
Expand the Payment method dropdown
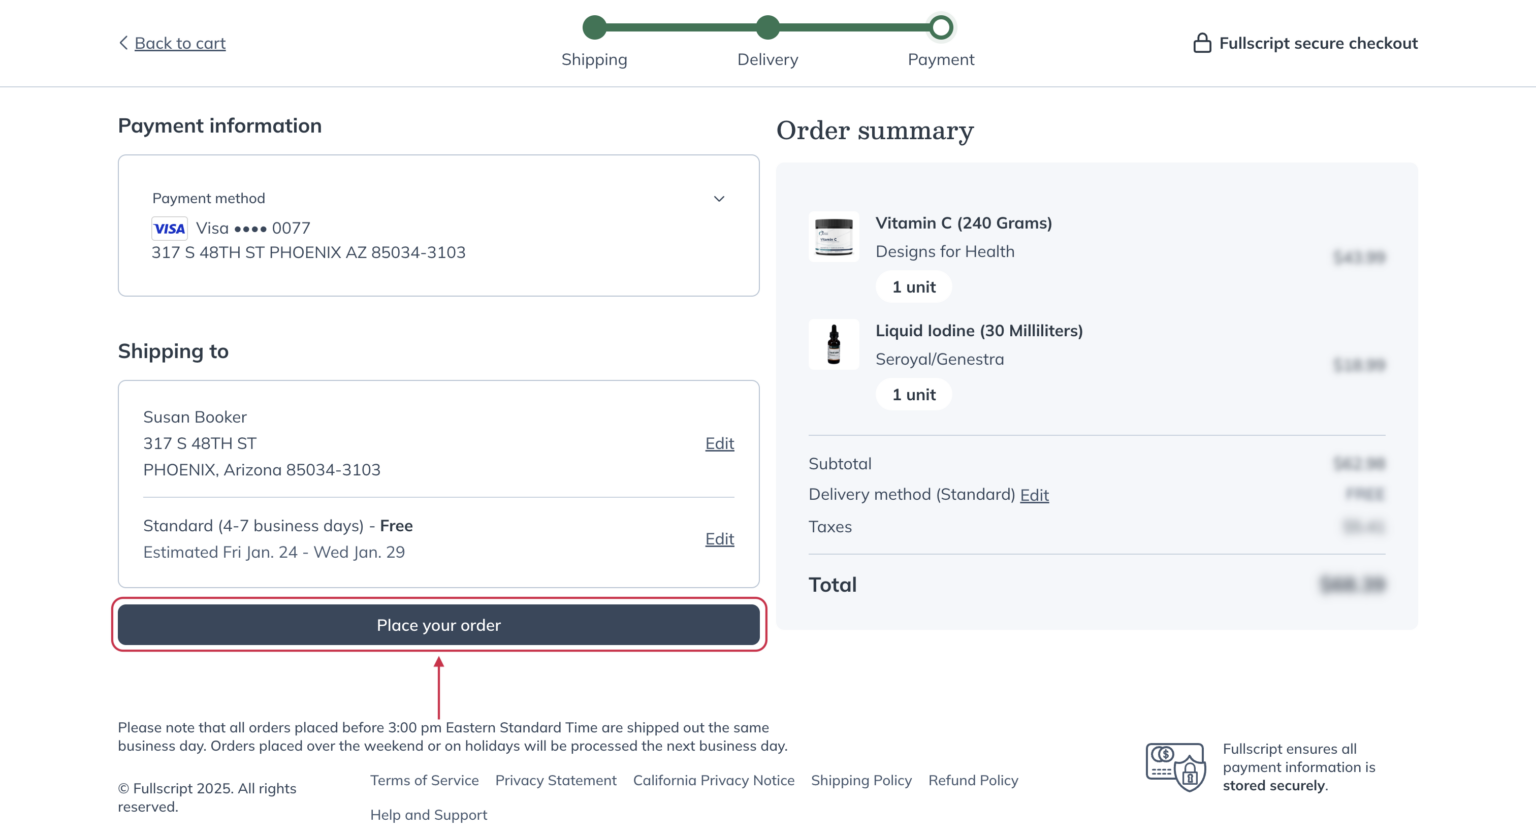pyautogui.click(x=719, y=198)
